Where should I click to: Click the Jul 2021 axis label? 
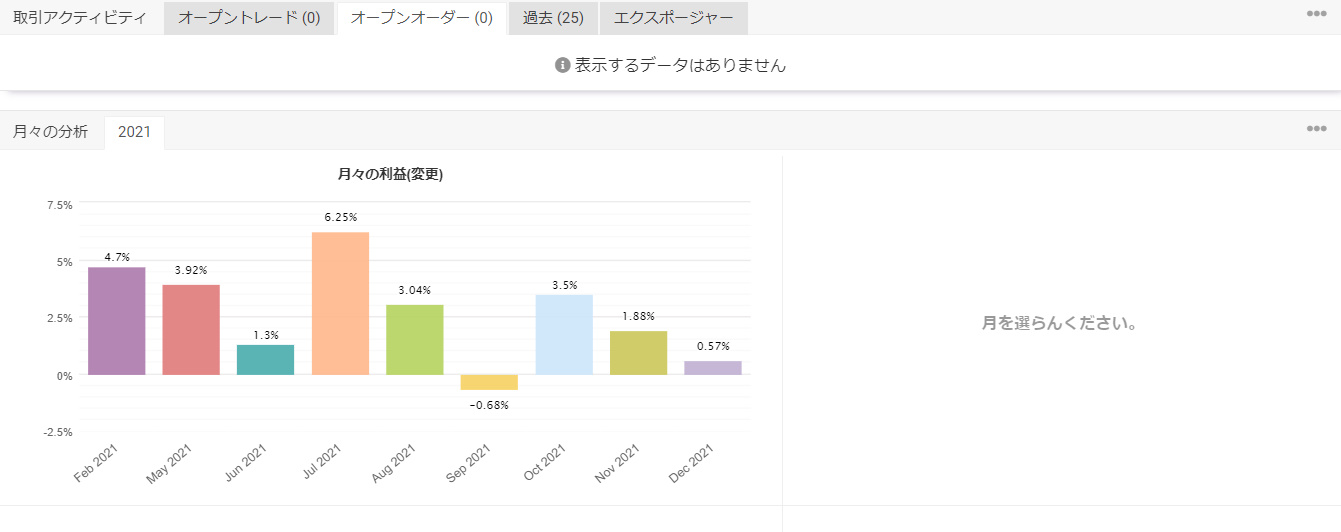pos(323,462)
